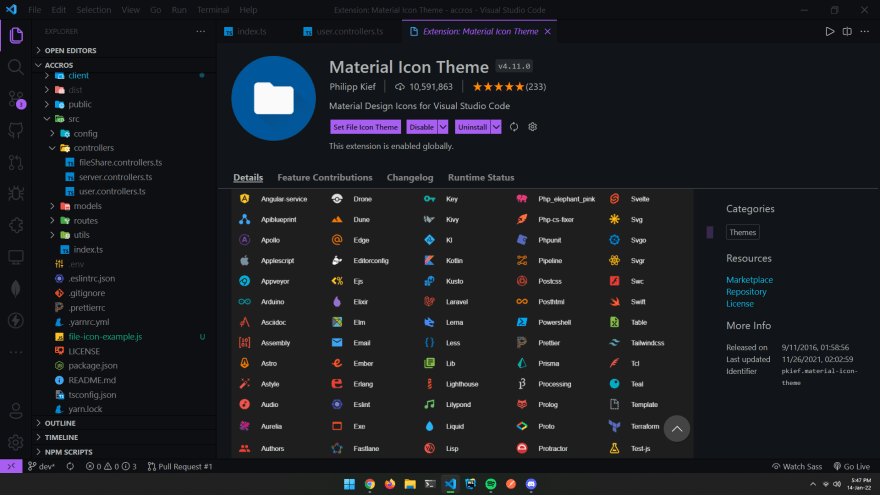Viewport: 880px width, 495px height.
Task: Open Spotify from the taskbar
Action: click(x=491, y=484)
